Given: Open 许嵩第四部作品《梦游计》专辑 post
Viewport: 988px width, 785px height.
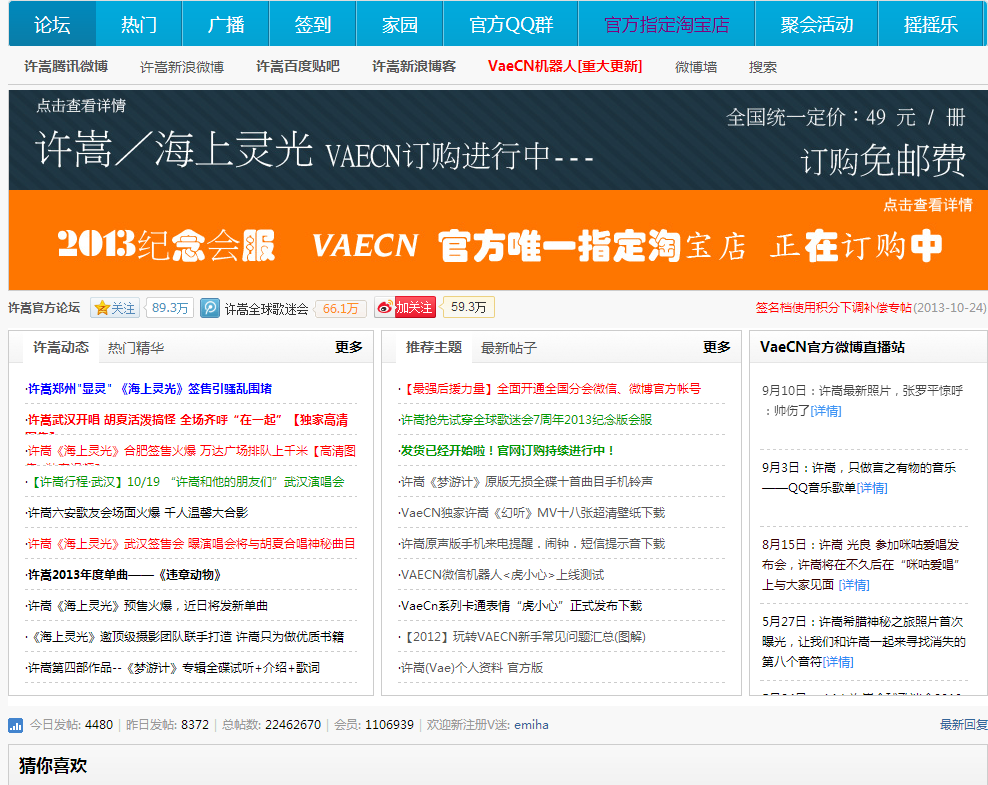Looking at the screenshot, I should tap(174, 667).
